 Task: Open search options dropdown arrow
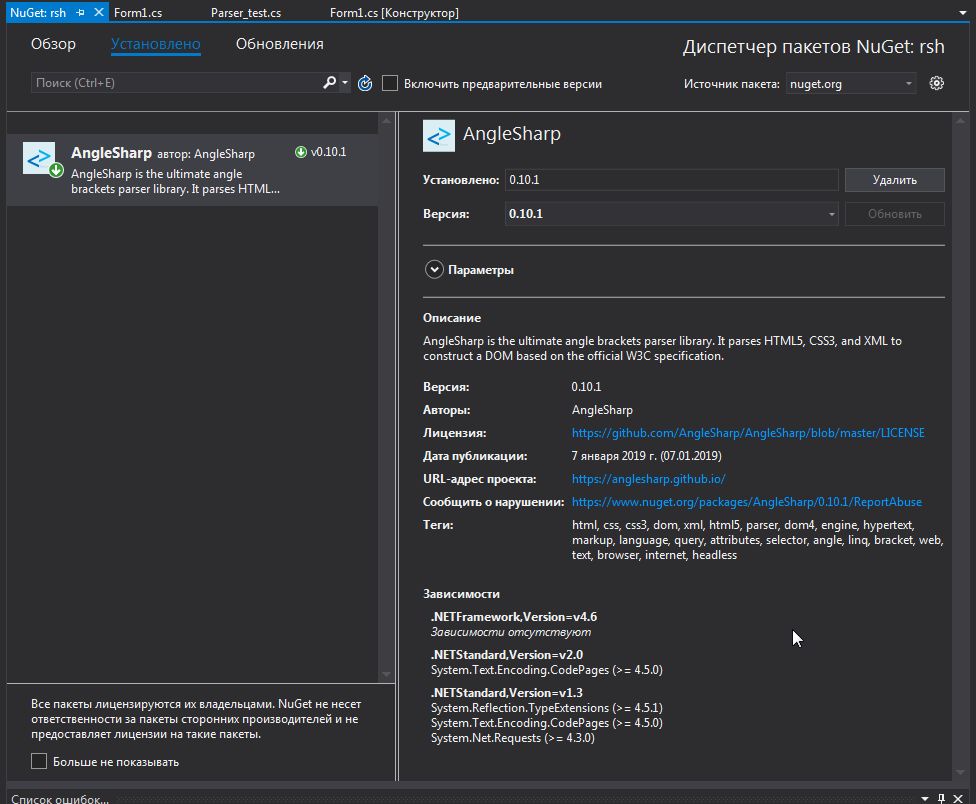(x=345, y=84)
